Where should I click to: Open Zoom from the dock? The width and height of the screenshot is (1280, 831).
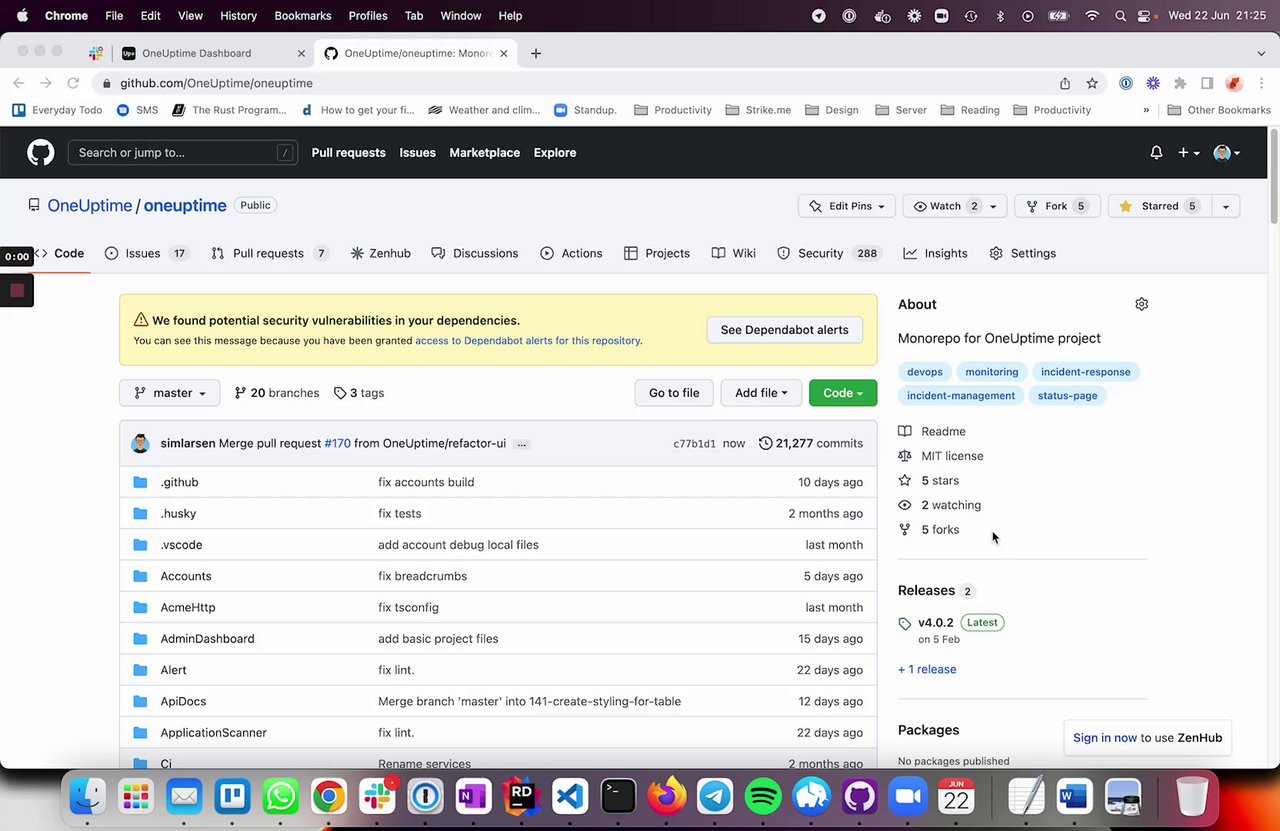click(x=908, y=796)
